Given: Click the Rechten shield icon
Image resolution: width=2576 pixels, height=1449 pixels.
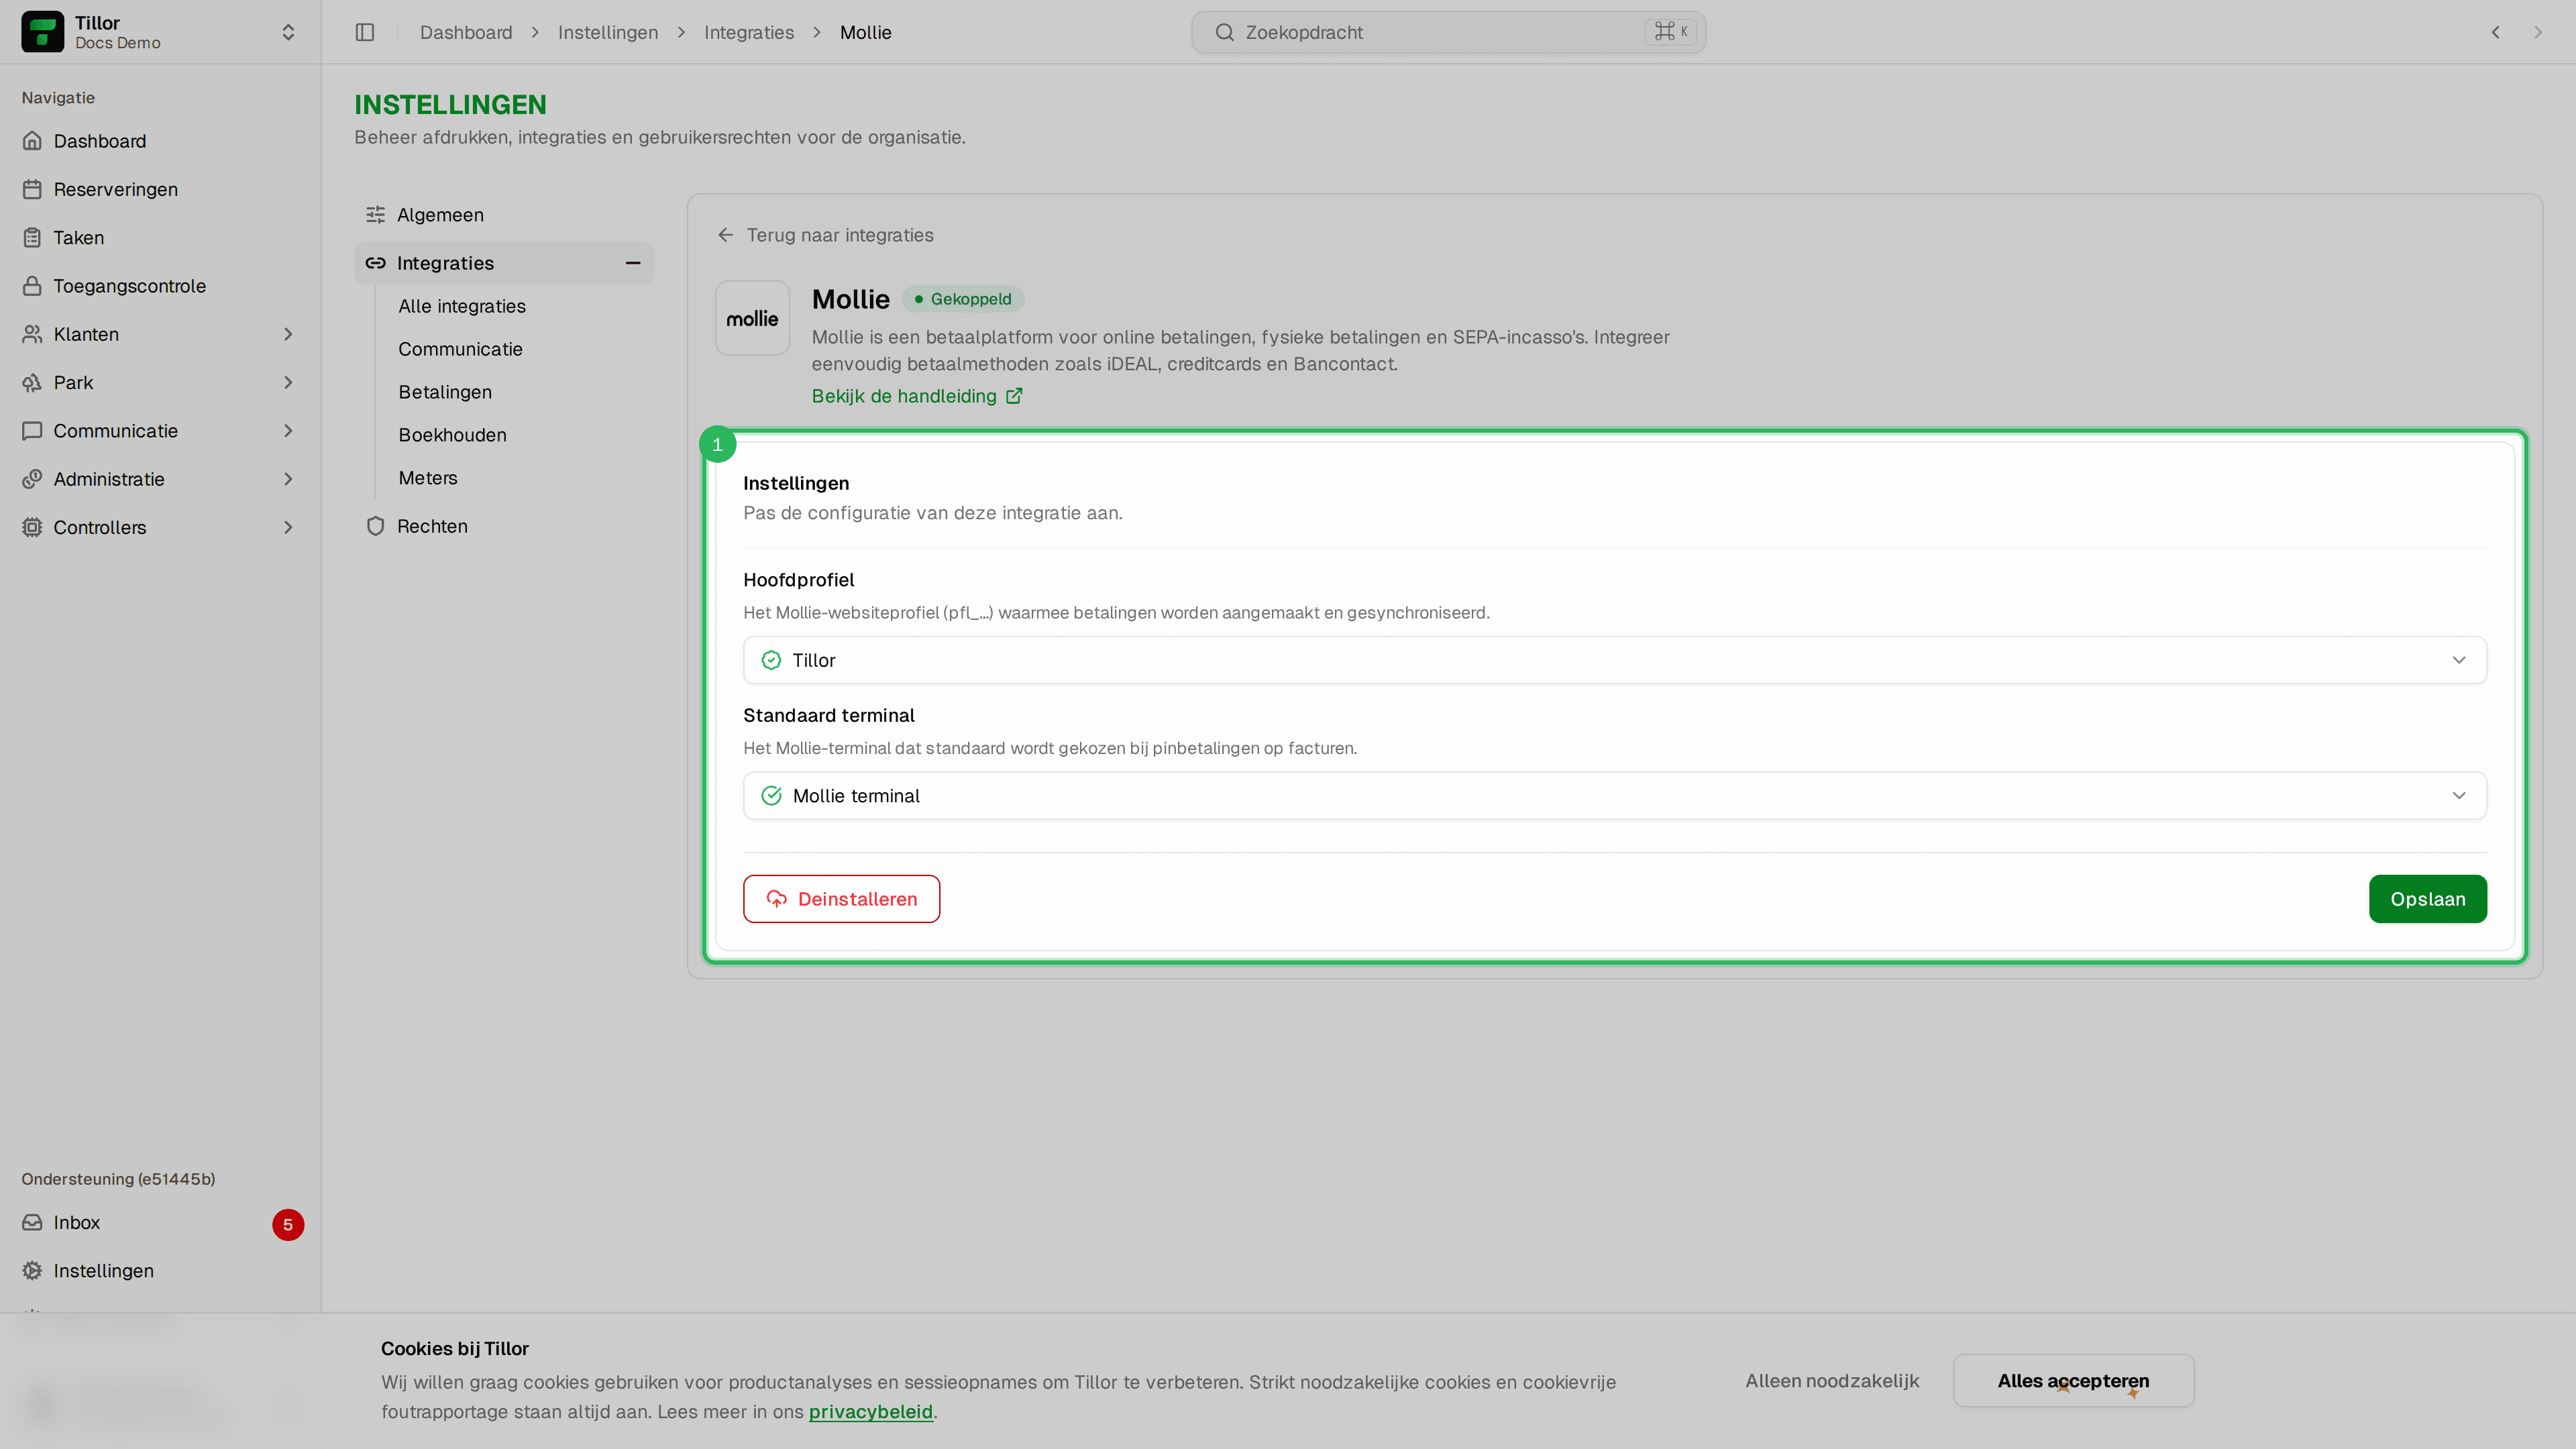Looking at the screenshot, I should tap(375, 526).
